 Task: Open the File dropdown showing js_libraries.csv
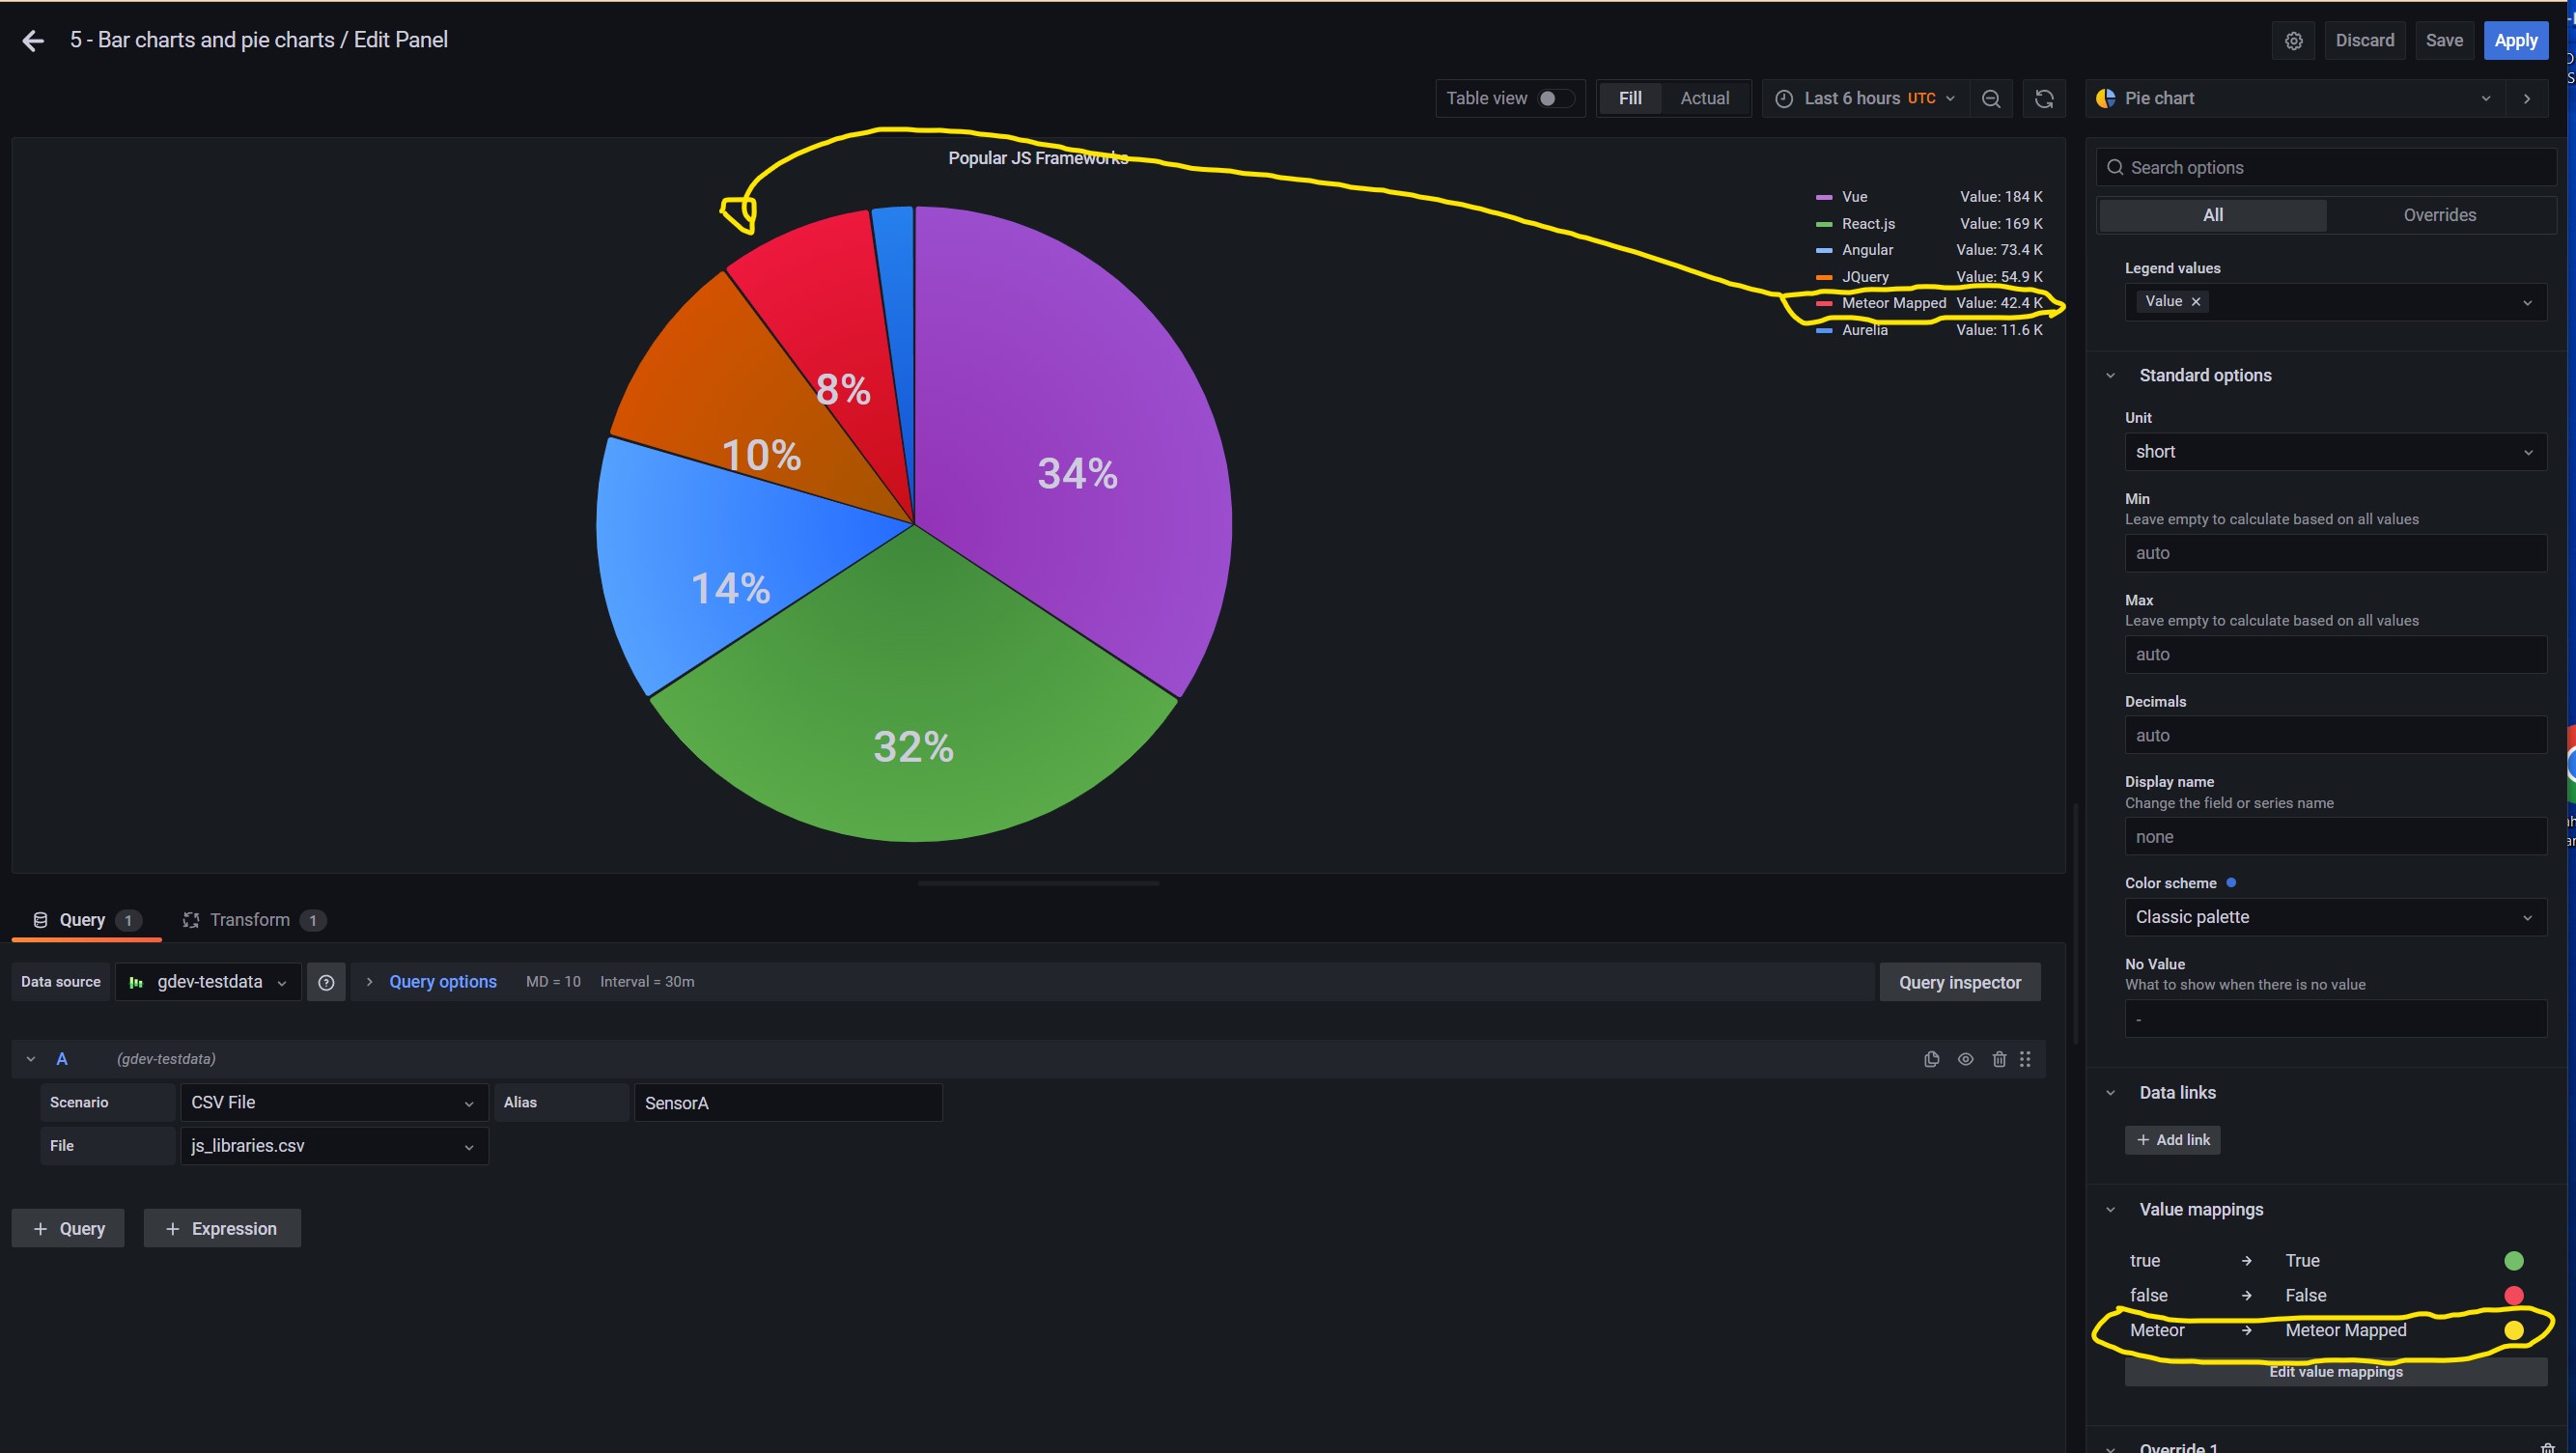tap(333, 1145)
